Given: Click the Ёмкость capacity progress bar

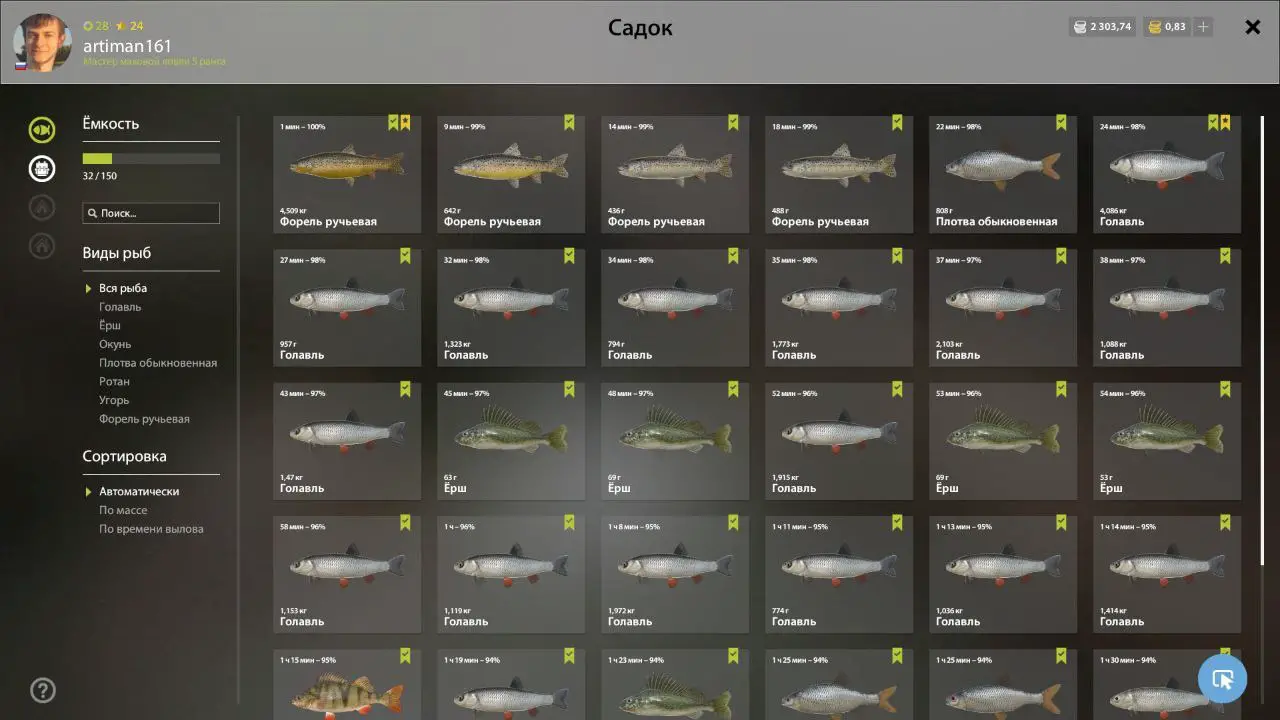Looking at the screenshot, I should click(151, 158).
